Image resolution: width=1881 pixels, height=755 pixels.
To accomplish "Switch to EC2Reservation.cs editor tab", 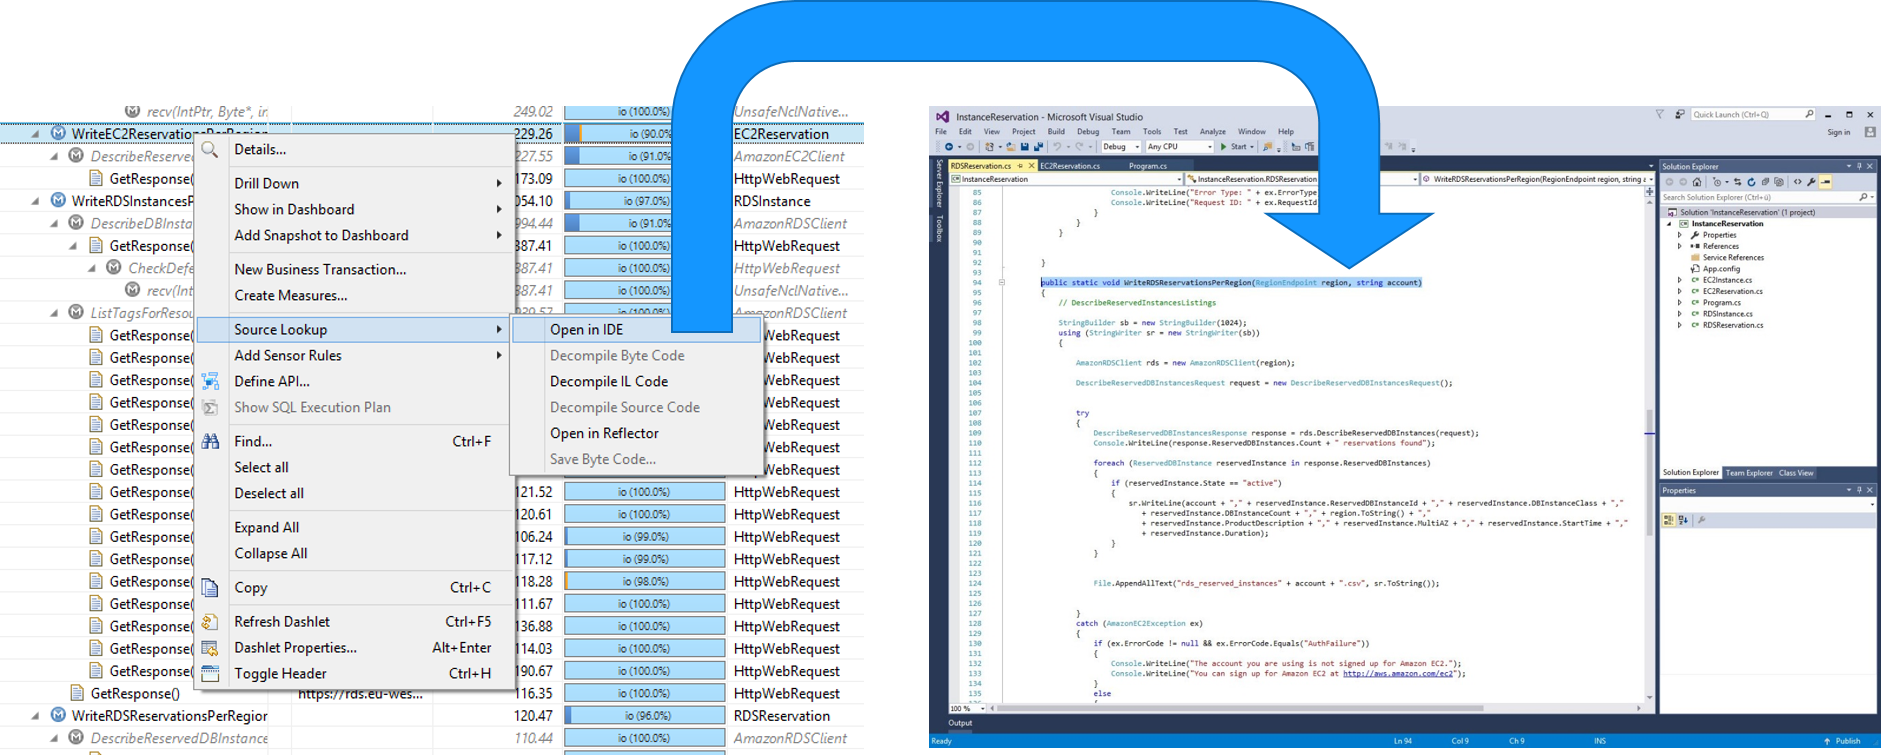I will 1070,166.
